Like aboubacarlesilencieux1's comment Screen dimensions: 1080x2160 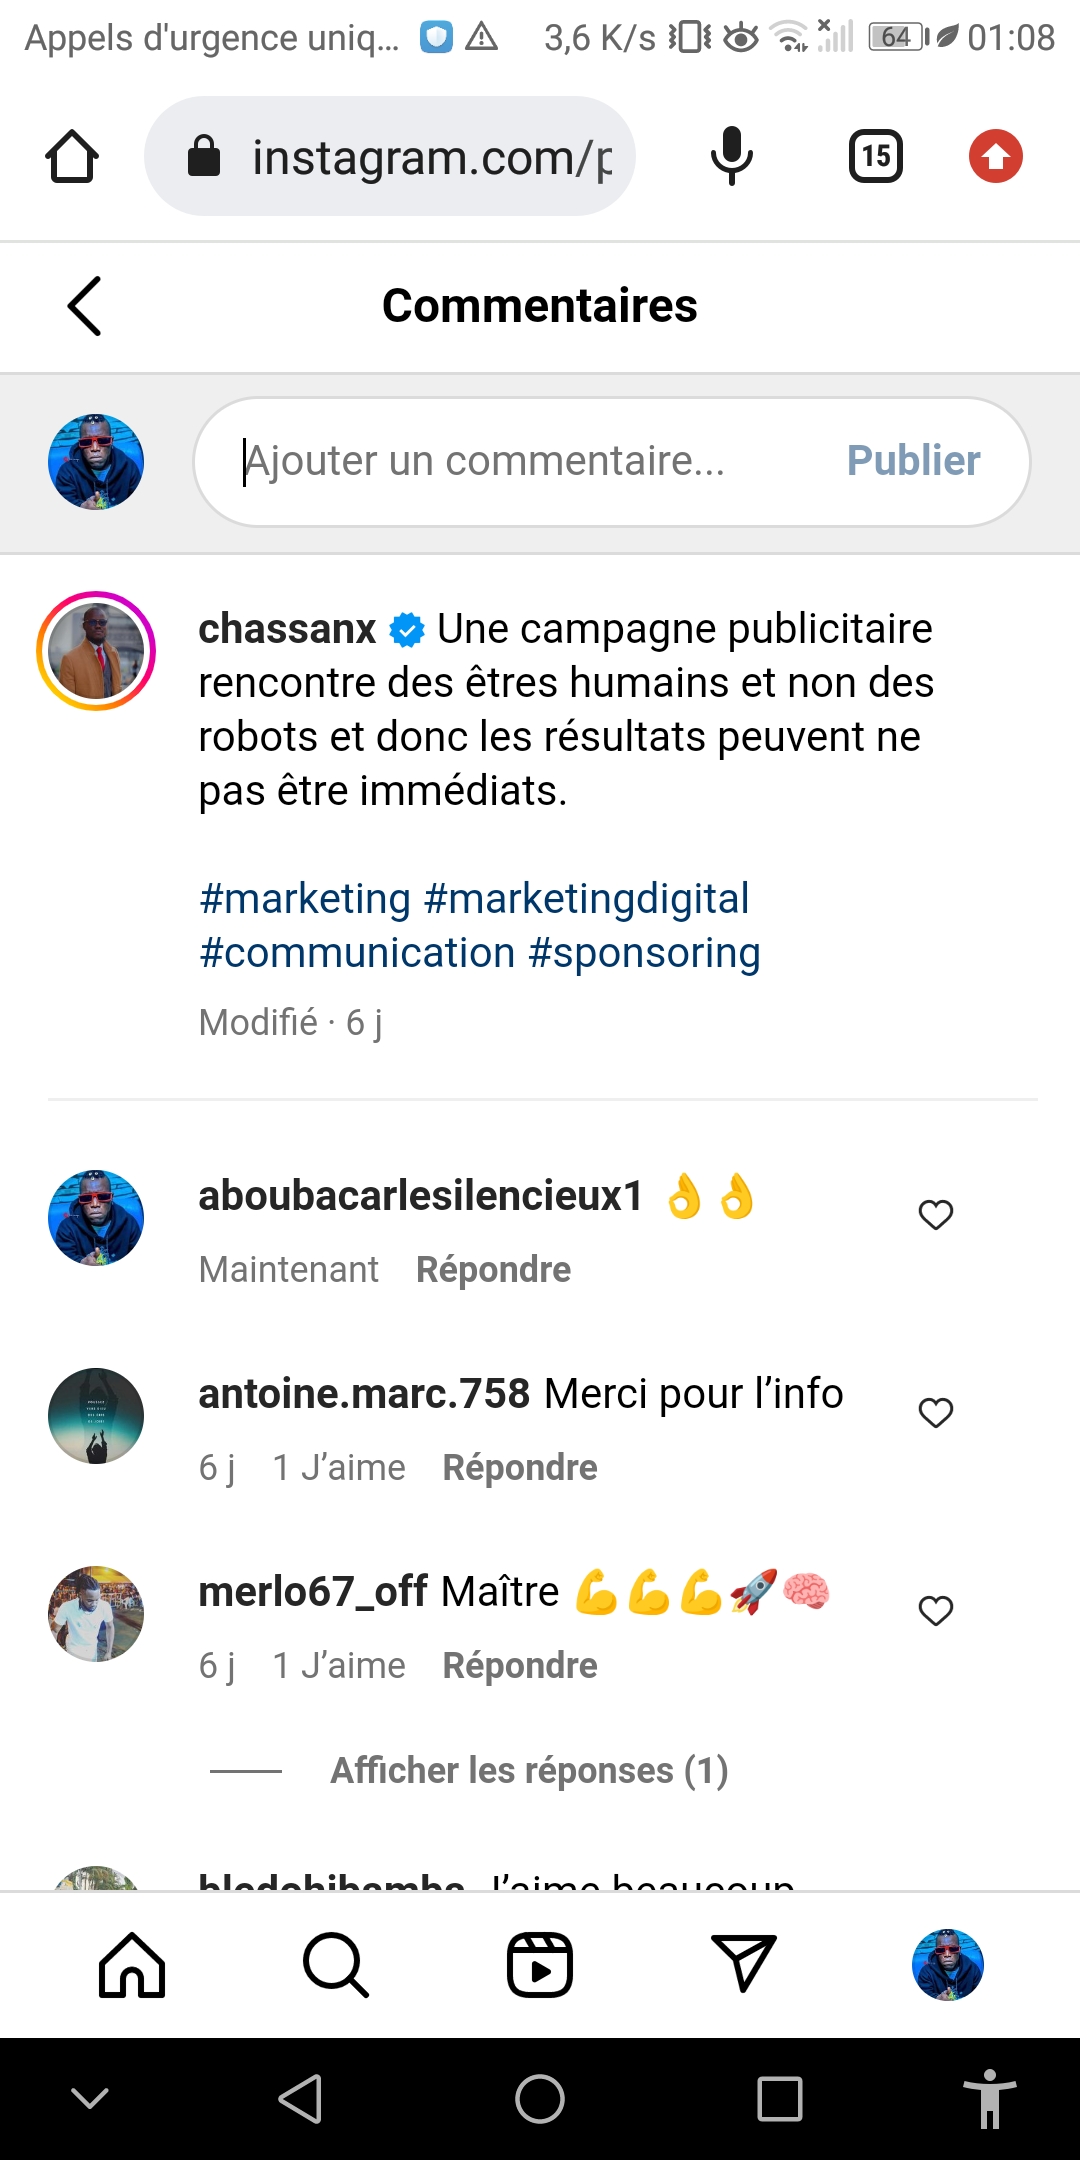(936, 1215)
